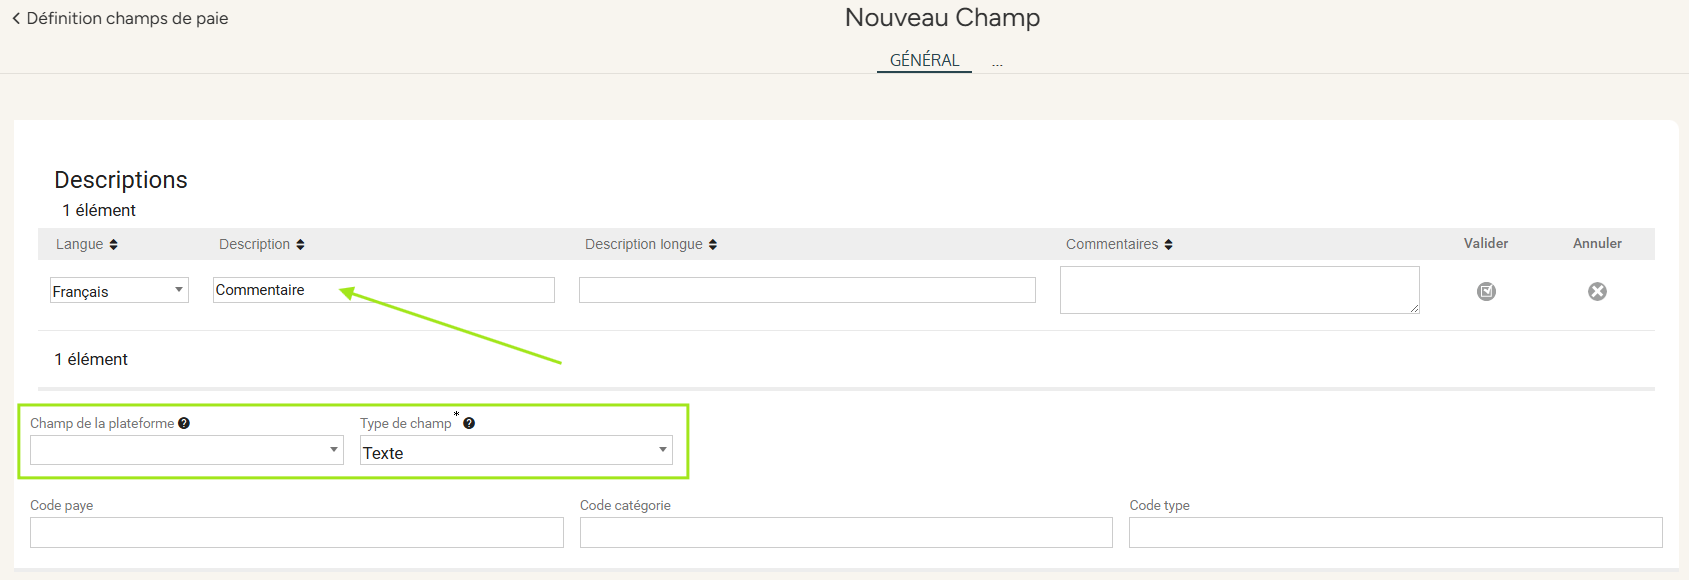Go back to Définition champs de paie

click(120, 18)
